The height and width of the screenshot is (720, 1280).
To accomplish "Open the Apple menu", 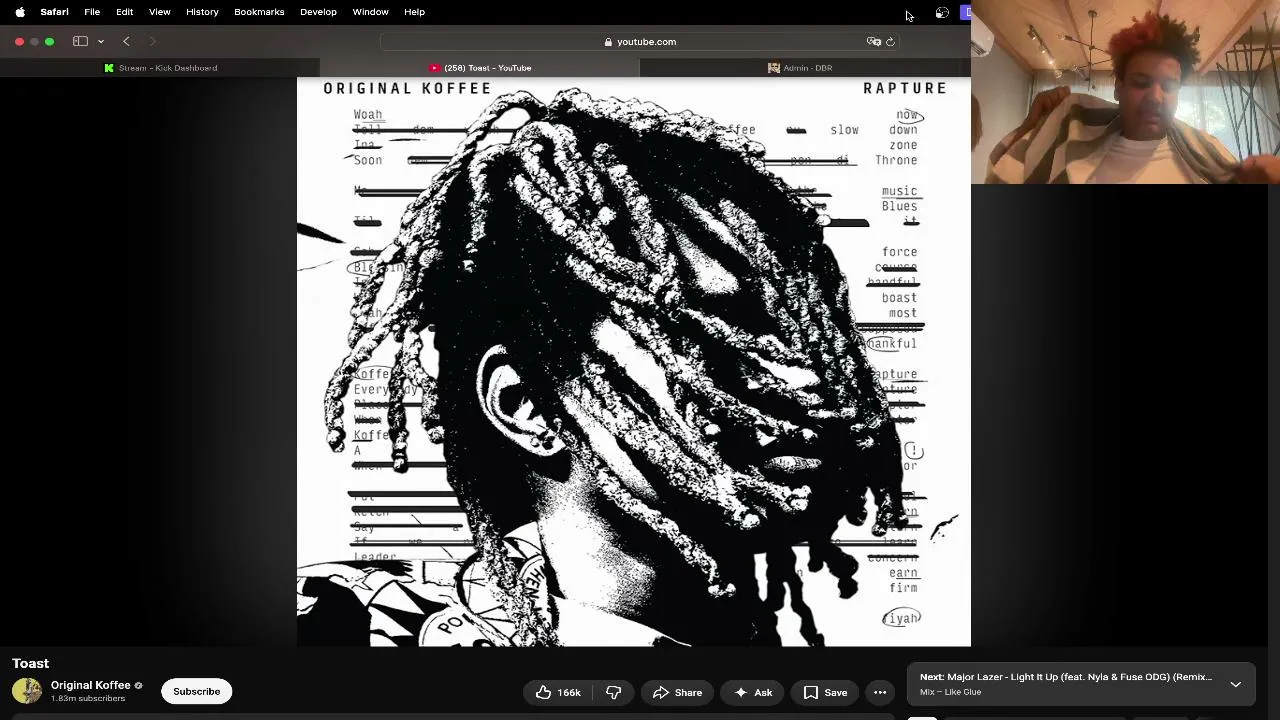I will (20, 12).
